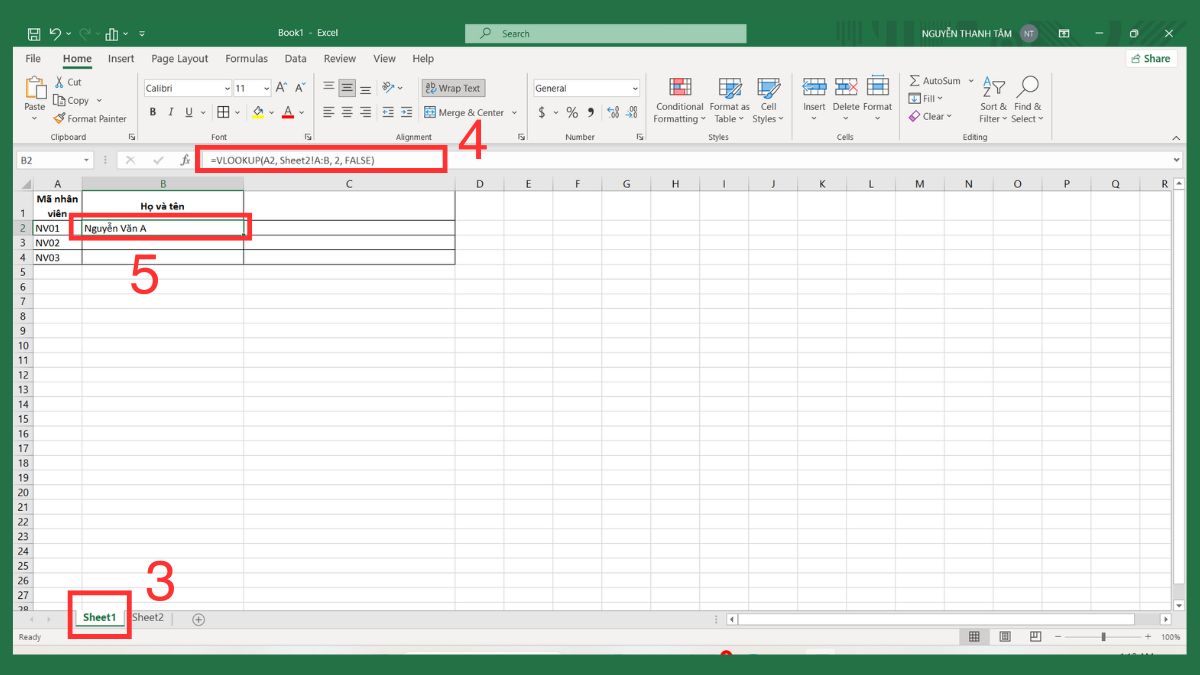Click the Search box in title bar

click(606, 33)
